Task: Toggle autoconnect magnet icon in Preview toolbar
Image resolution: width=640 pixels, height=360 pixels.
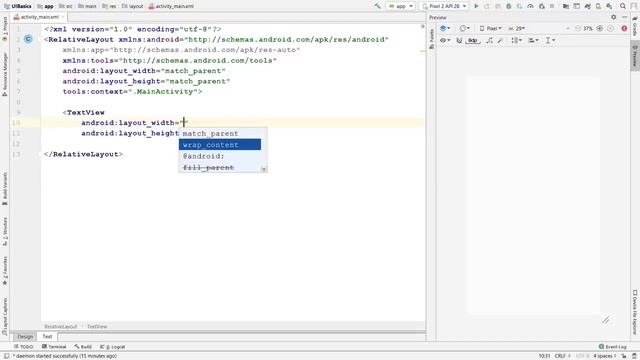Action: (459, 40)
